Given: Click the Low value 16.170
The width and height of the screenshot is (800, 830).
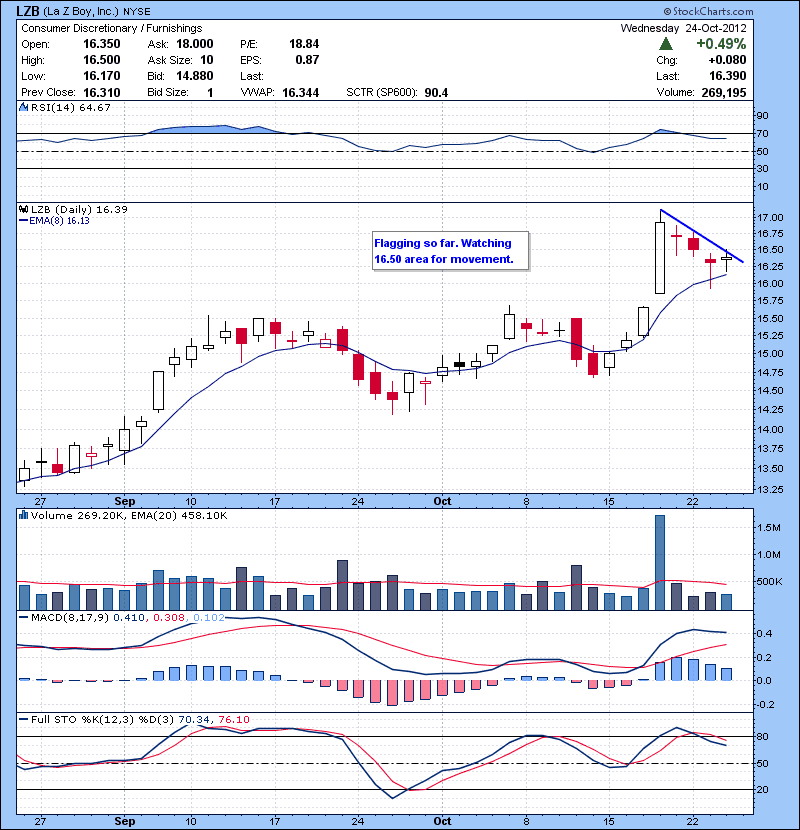Looking at the screenshot, I should [x=102, y=76].
